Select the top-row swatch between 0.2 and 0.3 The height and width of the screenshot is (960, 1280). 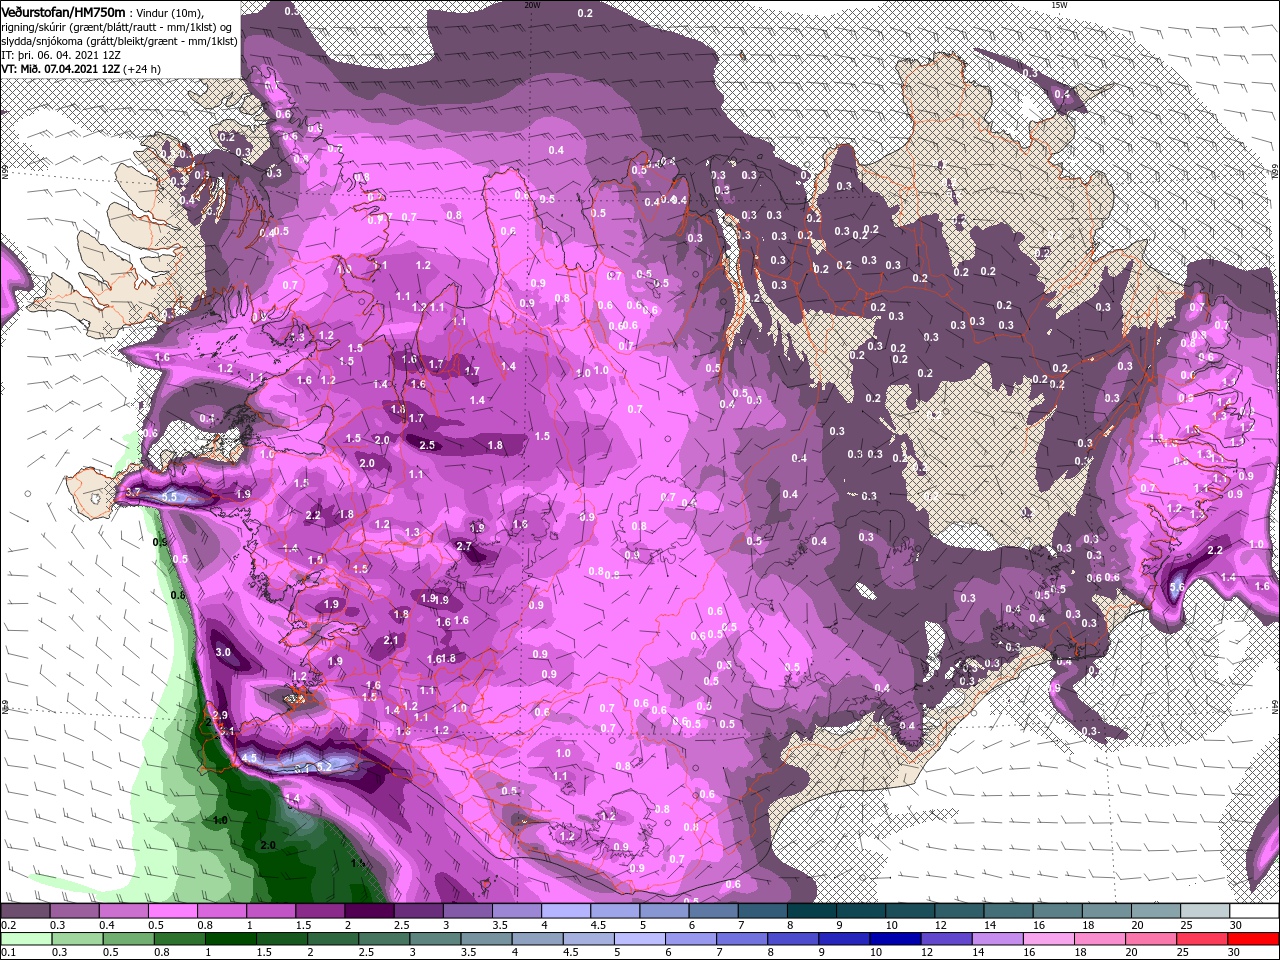[x=25, y=911]
